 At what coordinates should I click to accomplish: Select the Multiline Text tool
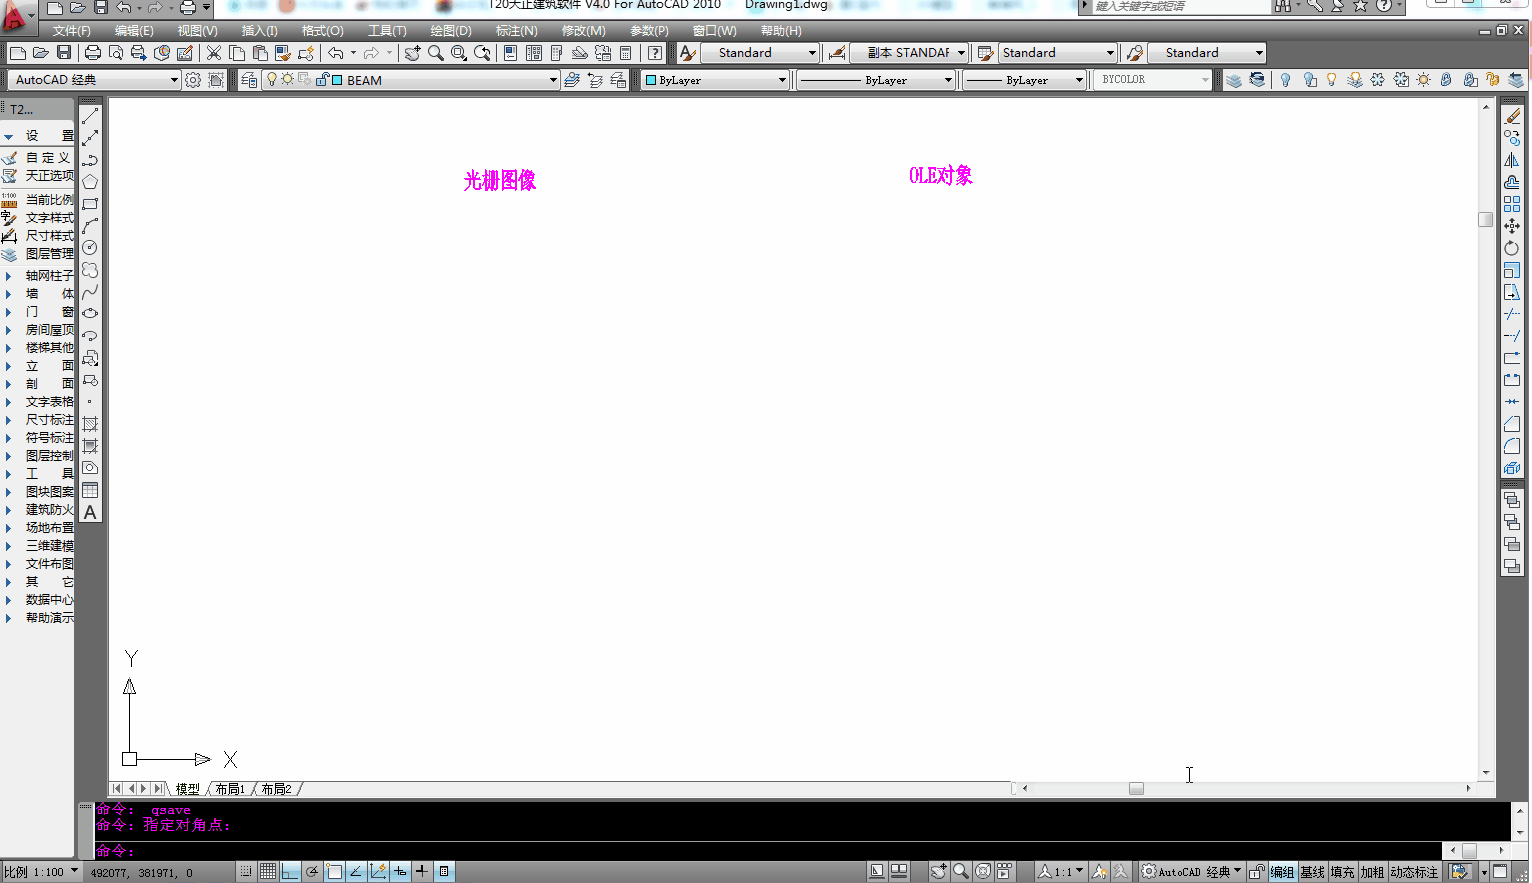point(90,512)
